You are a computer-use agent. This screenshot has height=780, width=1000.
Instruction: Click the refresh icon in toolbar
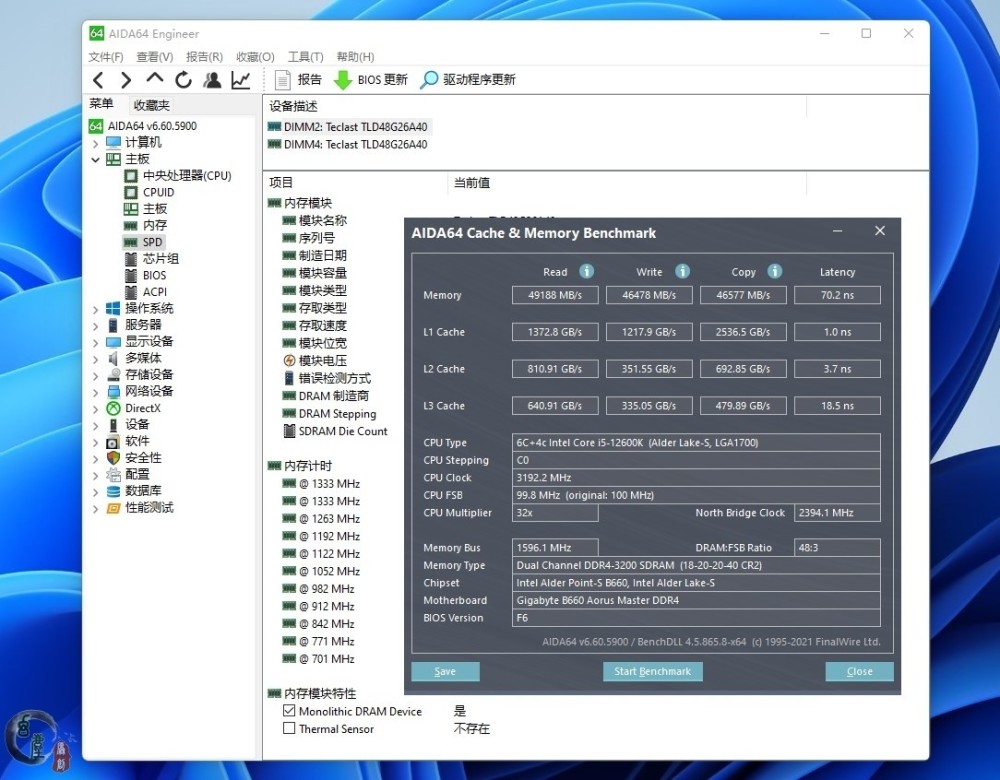[x=183, y=80]
